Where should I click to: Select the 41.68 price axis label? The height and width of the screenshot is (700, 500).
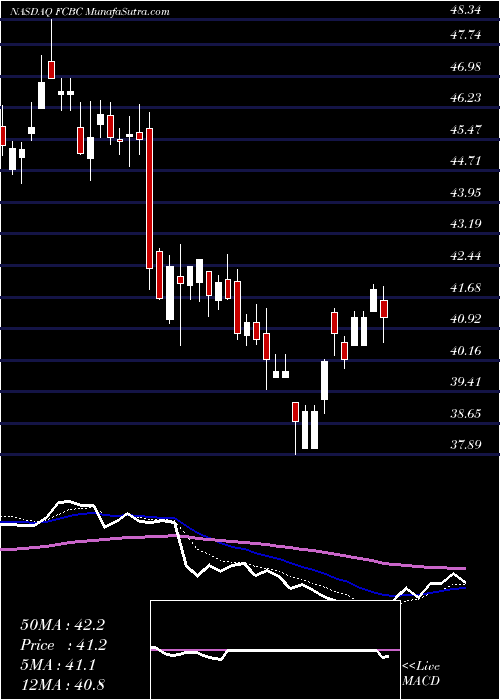pyautogui.click(x=465, y=288)
